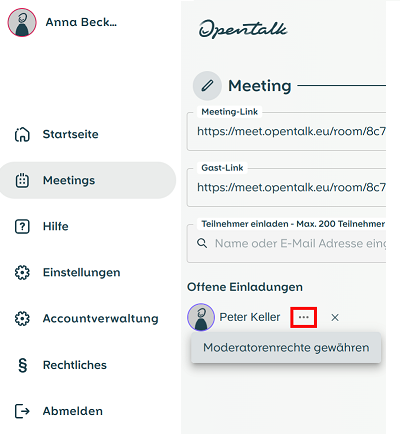Screen dimensions: 400x434
Task: Click the Einstellungen gear icon
Action: pos(22,273)
